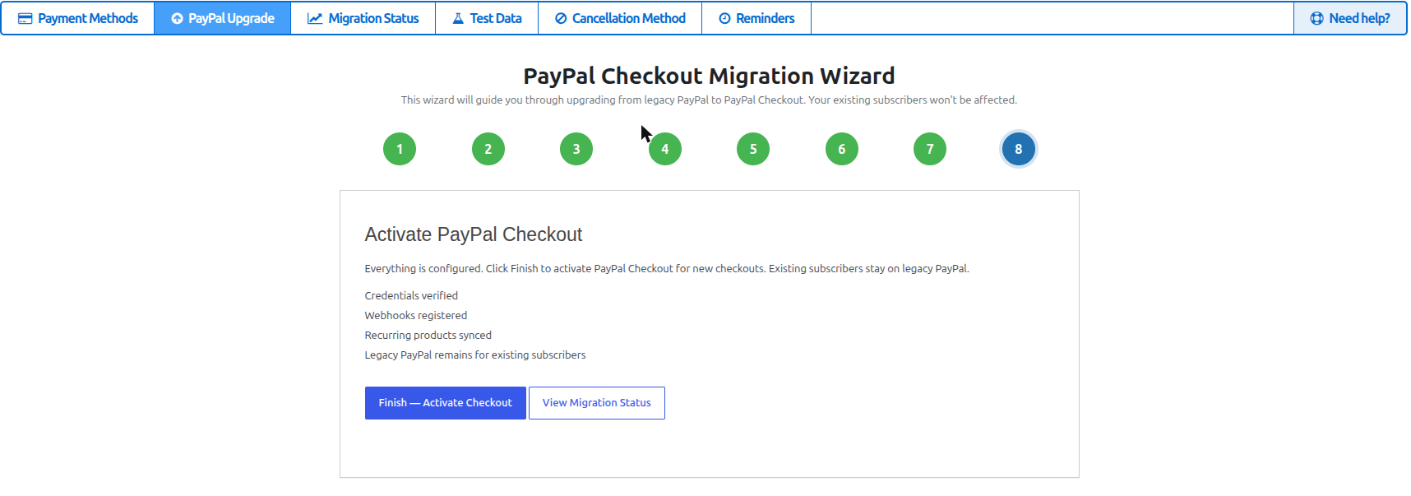Click Finish — Activate Checkout button
The width and height of the screenshot is (1411, 496).
click(445, 403)
